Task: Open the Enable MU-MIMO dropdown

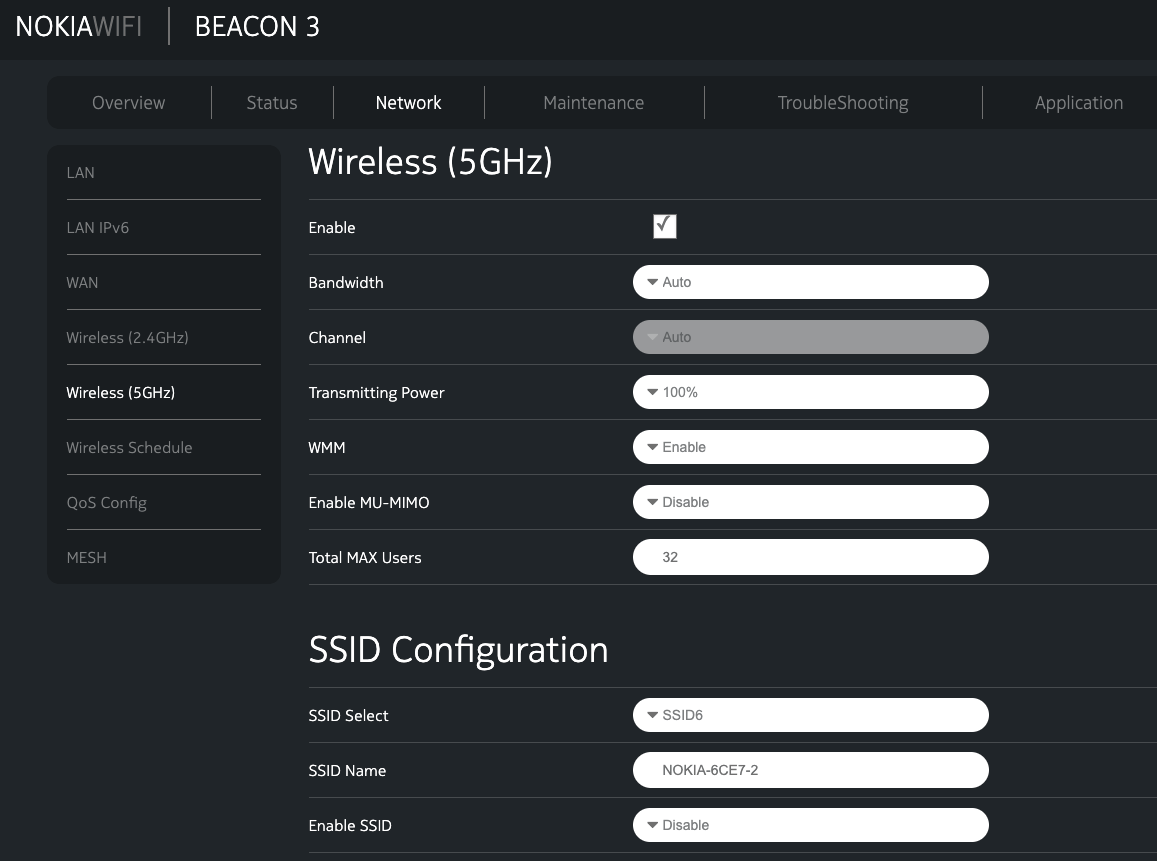Action: [x=810, y=502]
